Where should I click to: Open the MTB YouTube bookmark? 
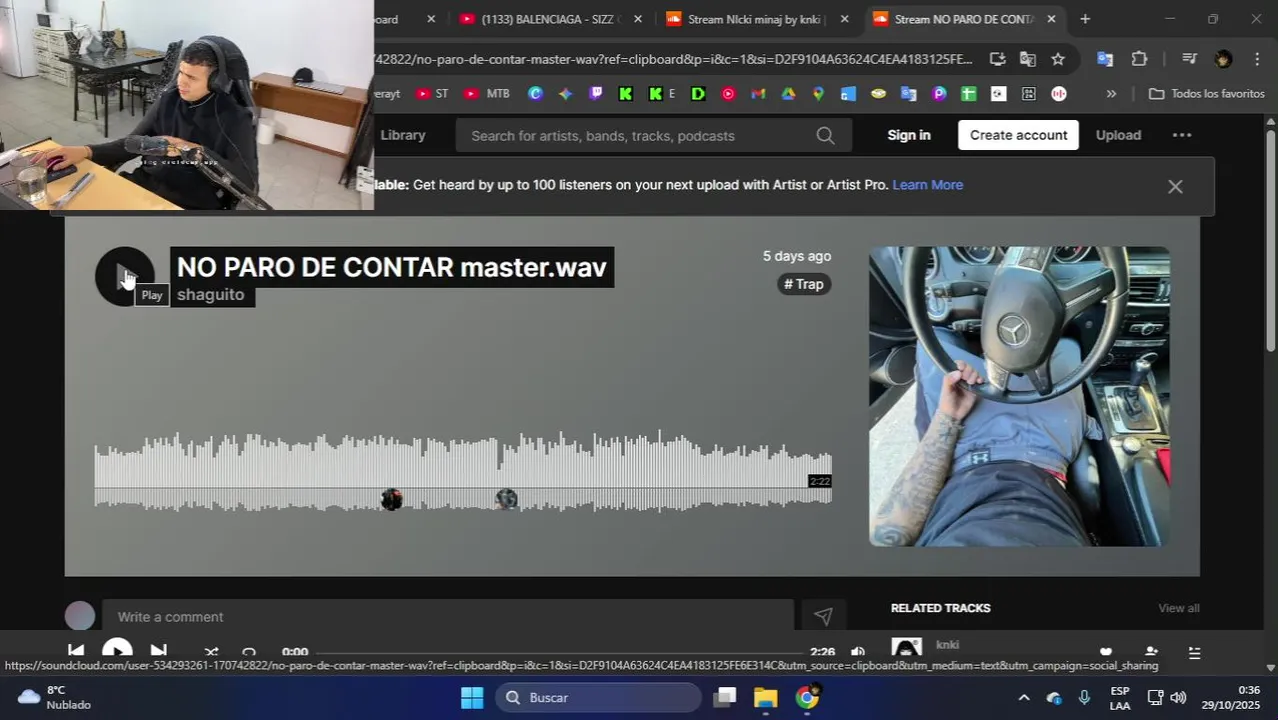point(487,94)
